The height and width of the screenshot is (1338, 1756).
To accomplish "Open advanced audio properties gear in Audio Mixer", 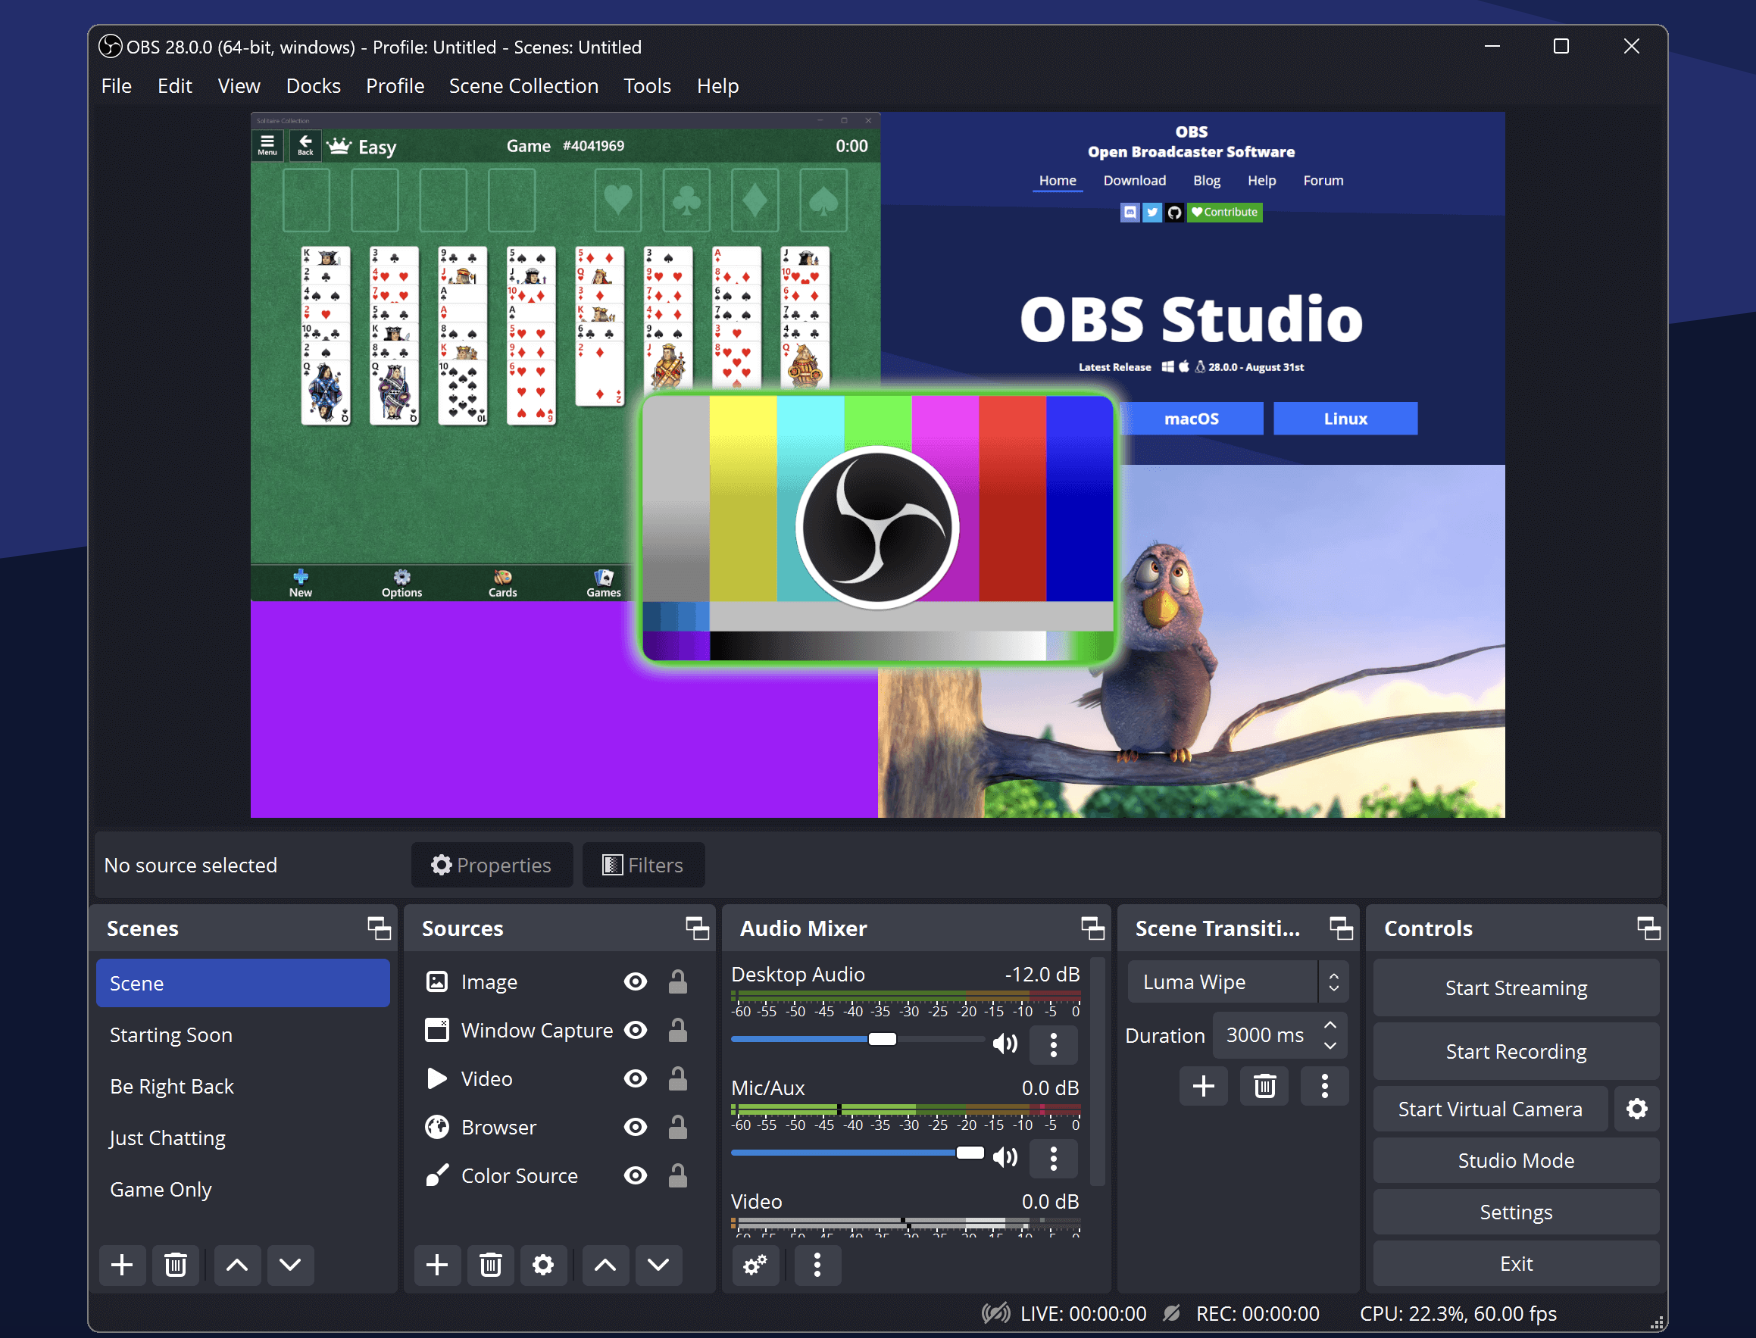I will [756, 1265].
